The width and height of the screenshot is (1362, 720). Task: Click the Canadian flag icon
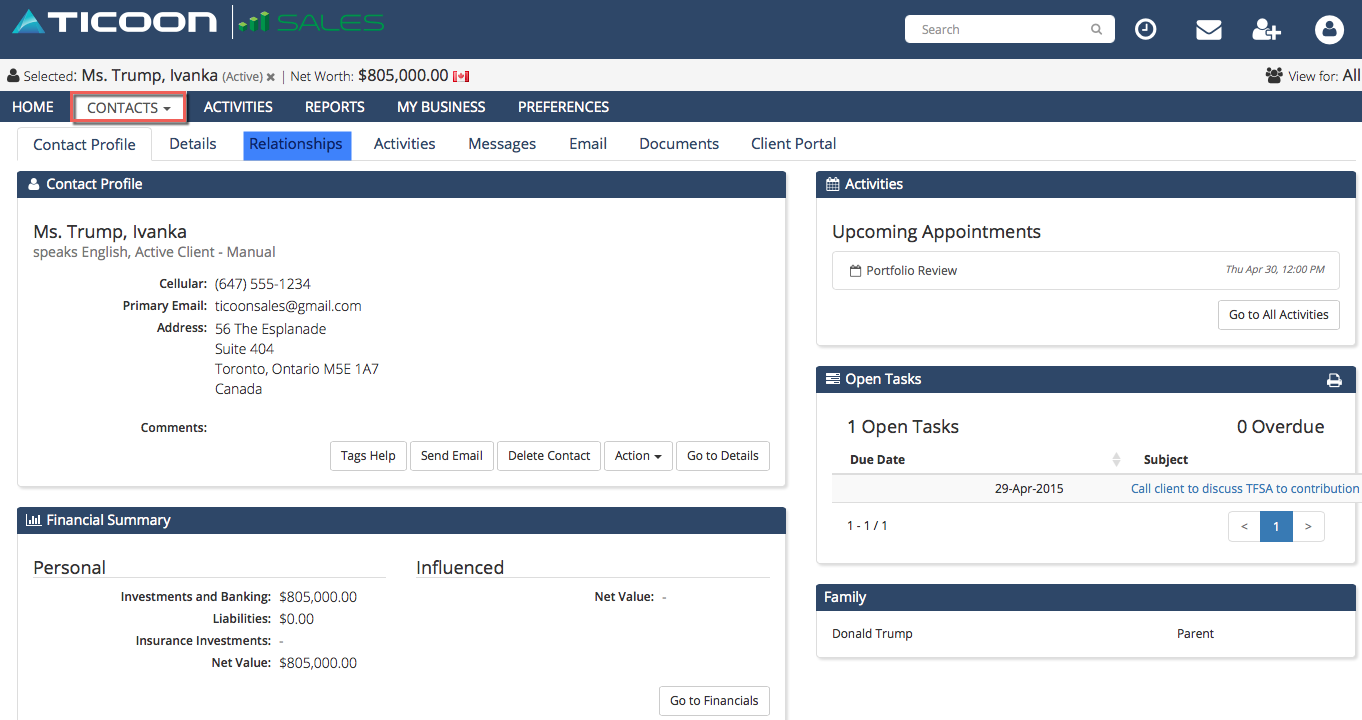coord(461,76)
